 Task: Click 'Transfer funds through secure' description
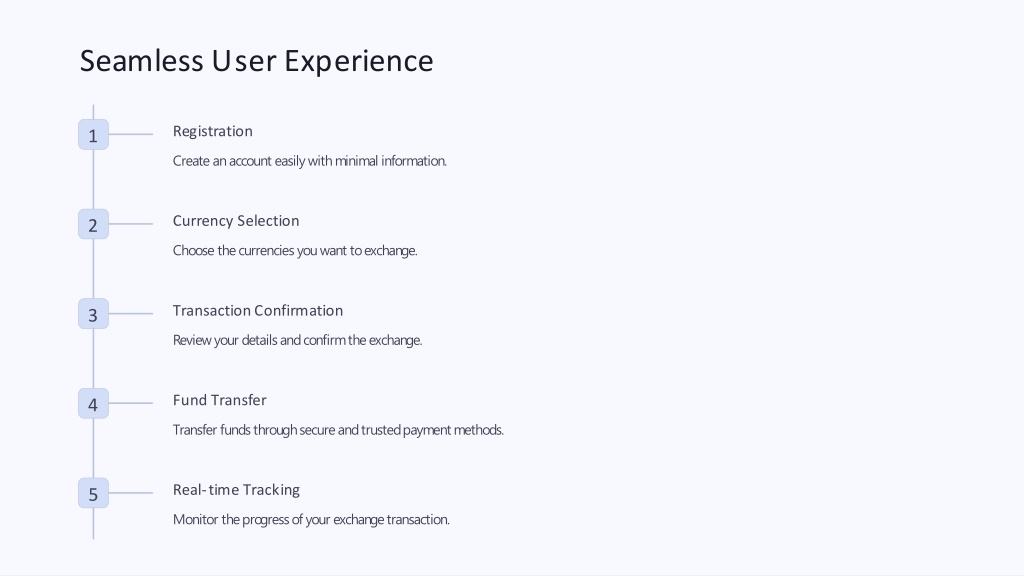point(338,430)
